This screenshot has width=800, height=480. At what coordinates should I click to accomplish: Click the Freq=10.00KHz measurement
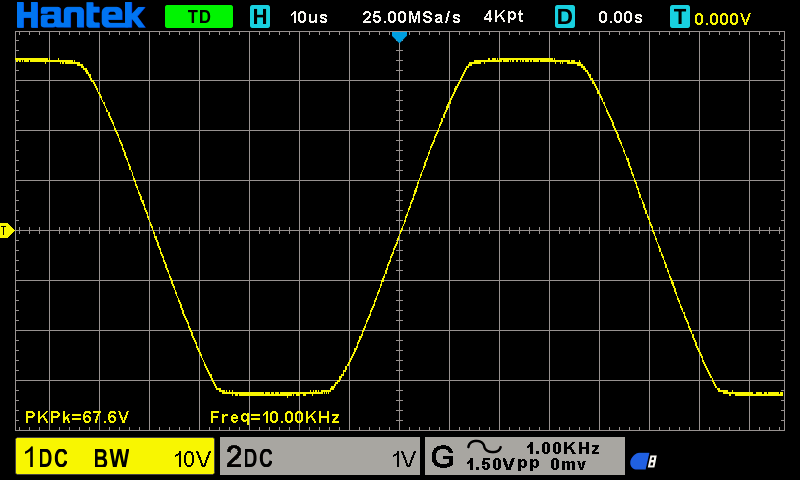pos(274,417)
